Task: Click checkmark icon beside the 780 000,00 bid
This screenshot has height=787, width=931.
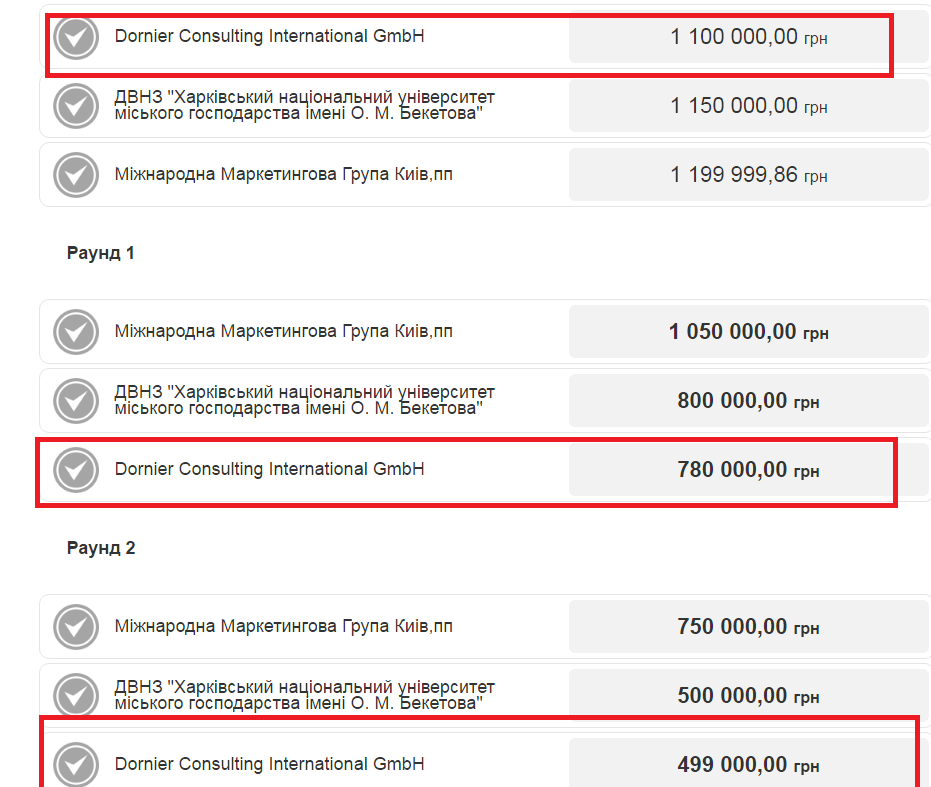Action: point(76,470)
